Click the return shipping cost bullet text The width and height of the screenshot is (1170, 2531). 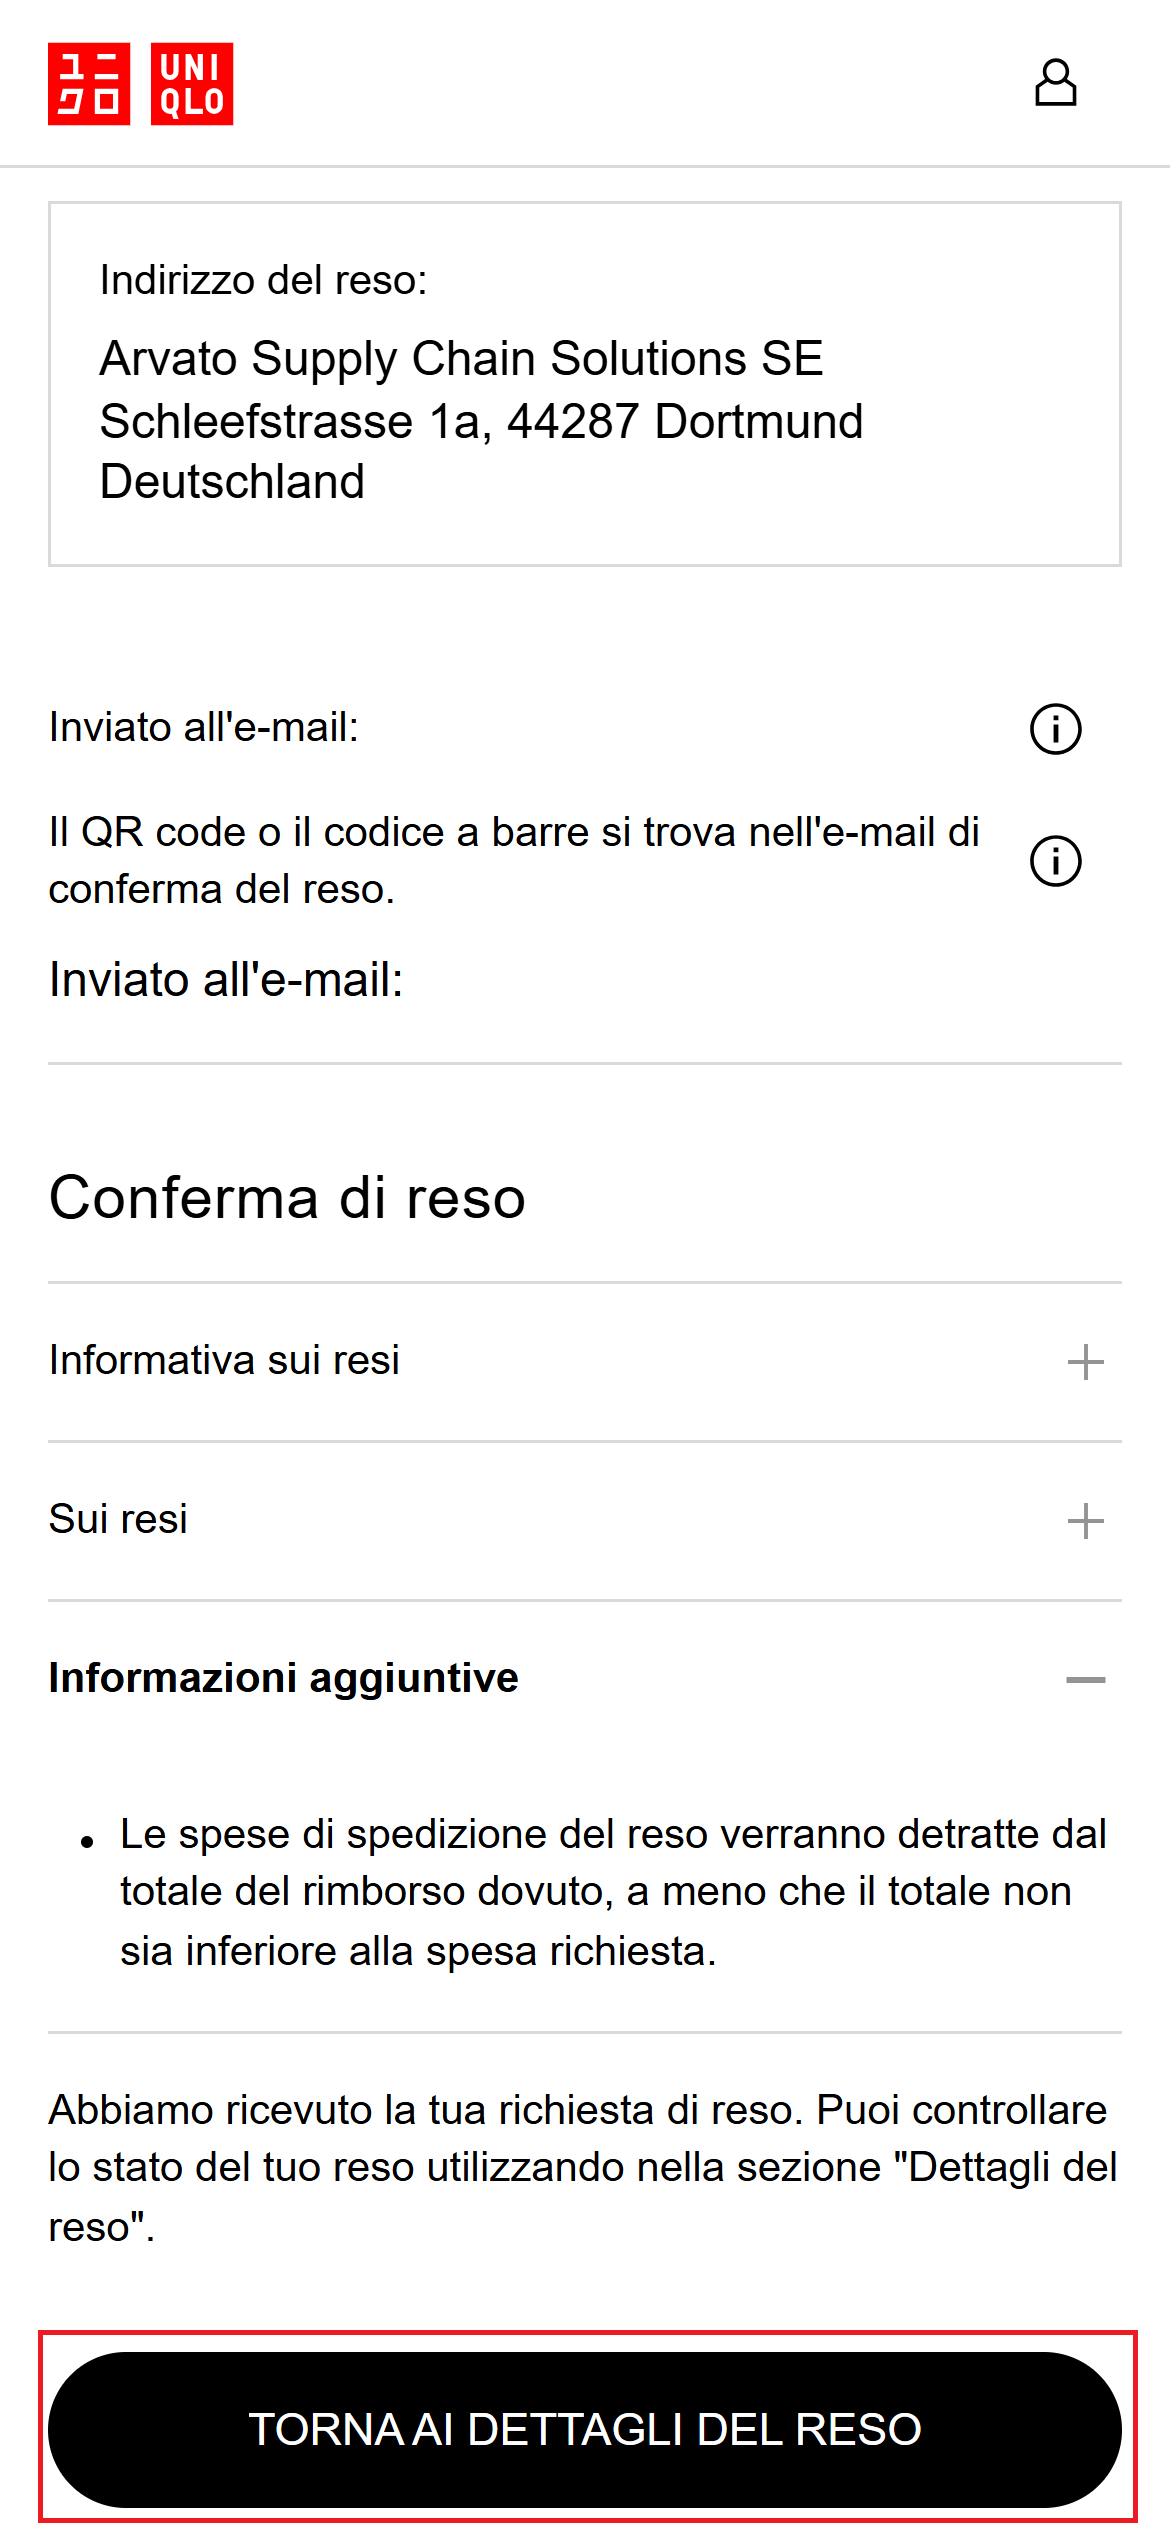612,1892
